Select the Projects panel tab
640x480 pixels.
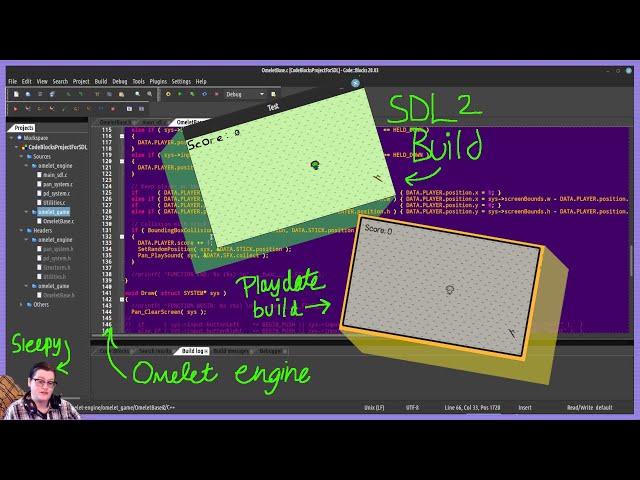[x=24, y=128]
